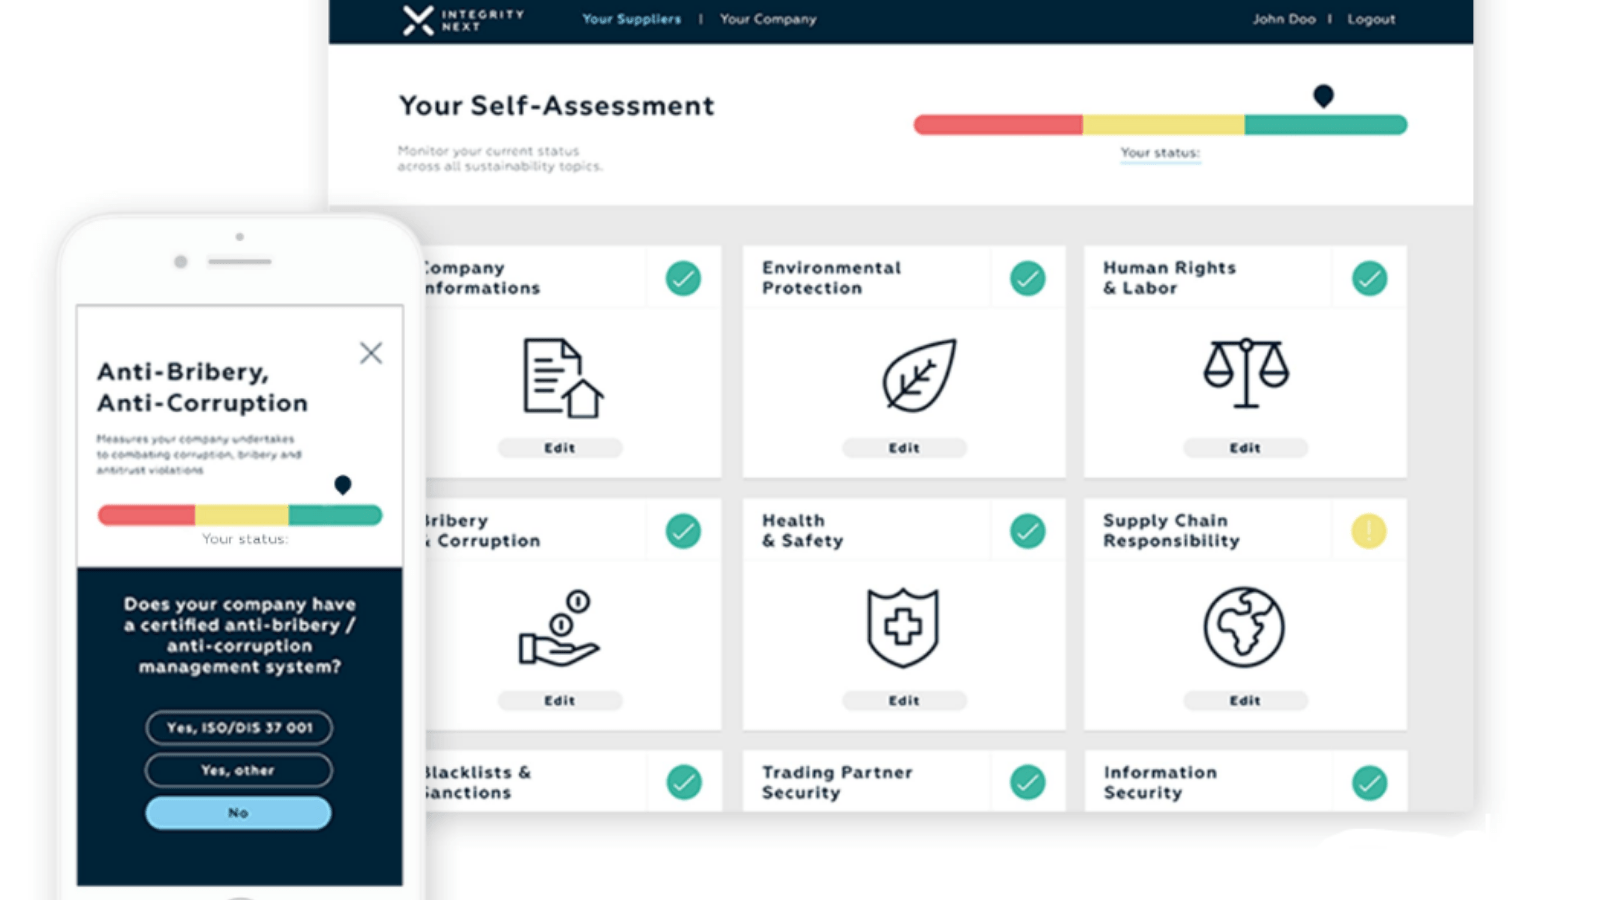
Task: Select the No answer on phone
Action: coord(238,813)
